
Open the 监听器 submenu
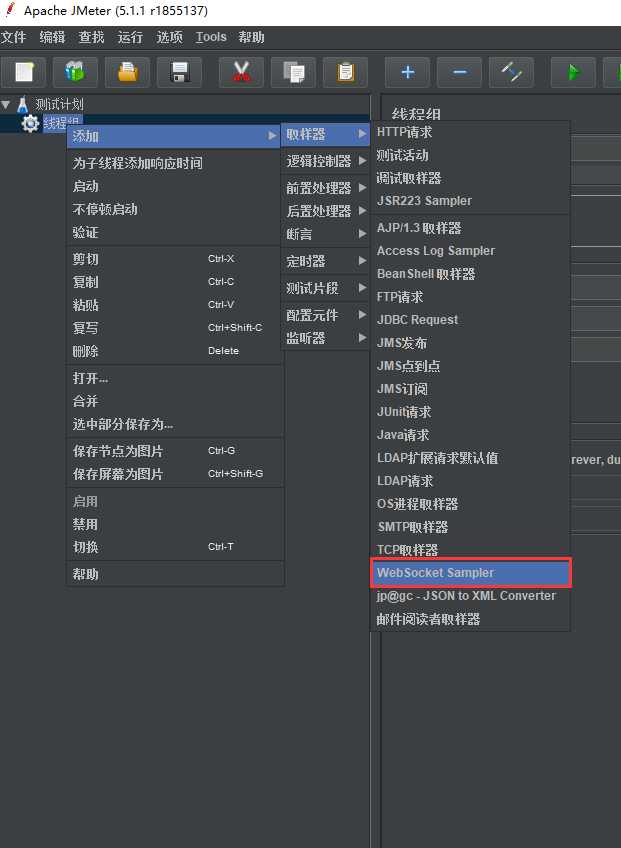(326, 338)
